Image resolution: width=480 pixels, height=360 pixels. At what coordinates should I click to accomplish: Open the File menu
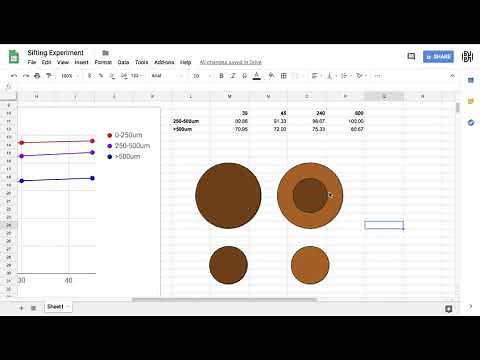coord(32,62)
